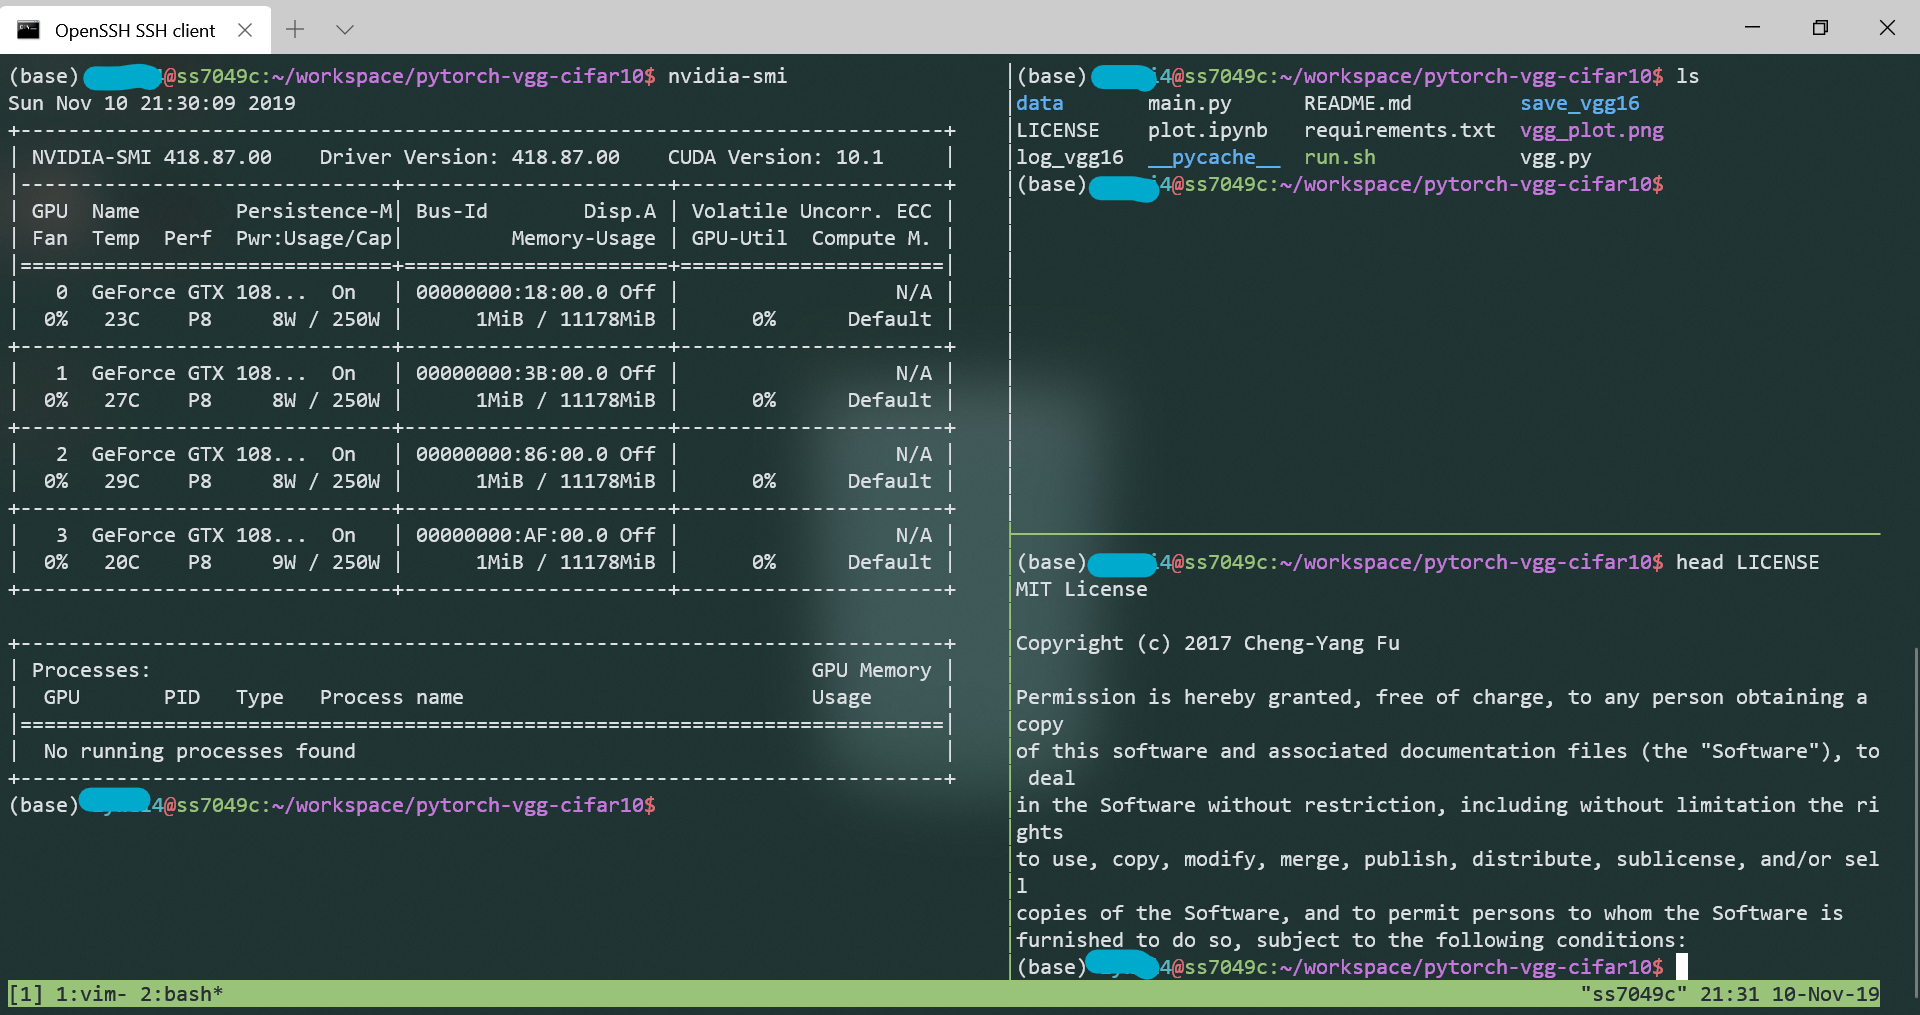Click the 'main.py' file name
The width and height of the screenshot is (1920, 1015).
tap(1189, 103)
